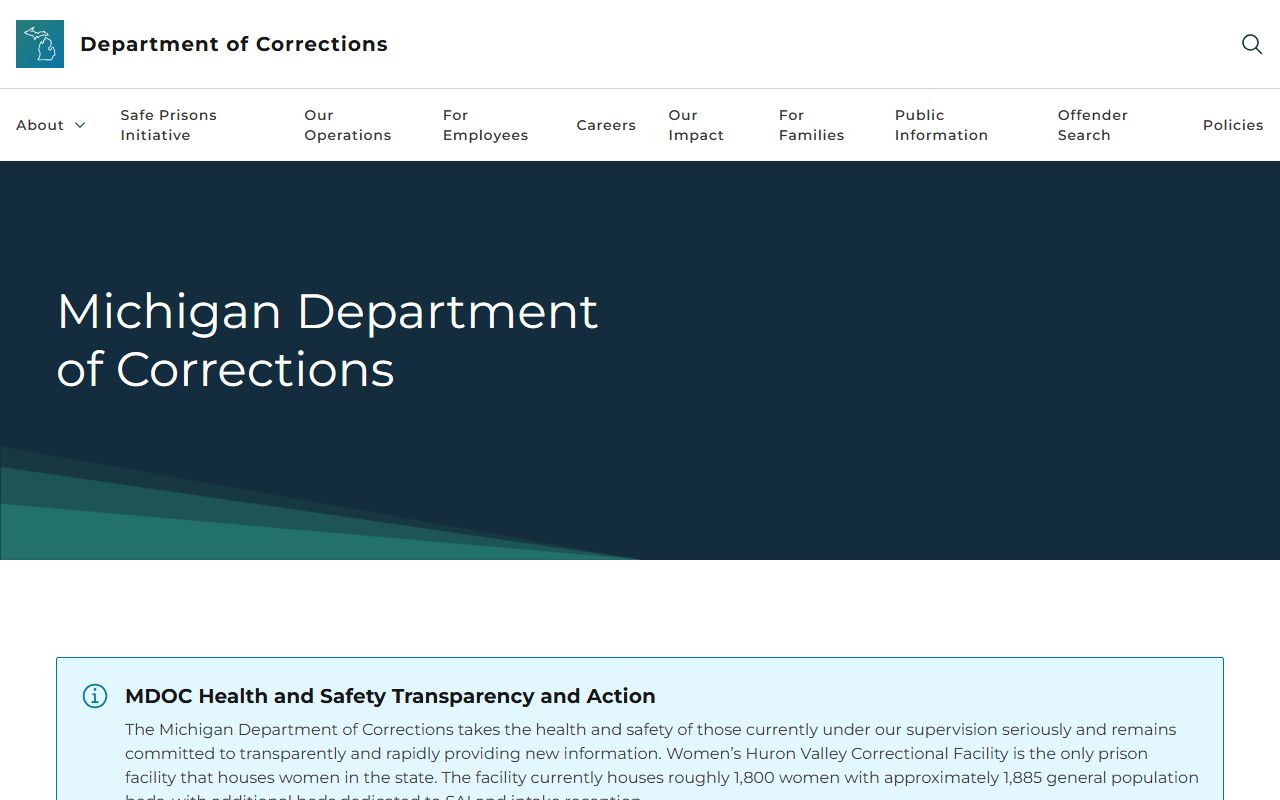Click the info circle icon in alert
1280x800 pixels.
pos(95,696)
